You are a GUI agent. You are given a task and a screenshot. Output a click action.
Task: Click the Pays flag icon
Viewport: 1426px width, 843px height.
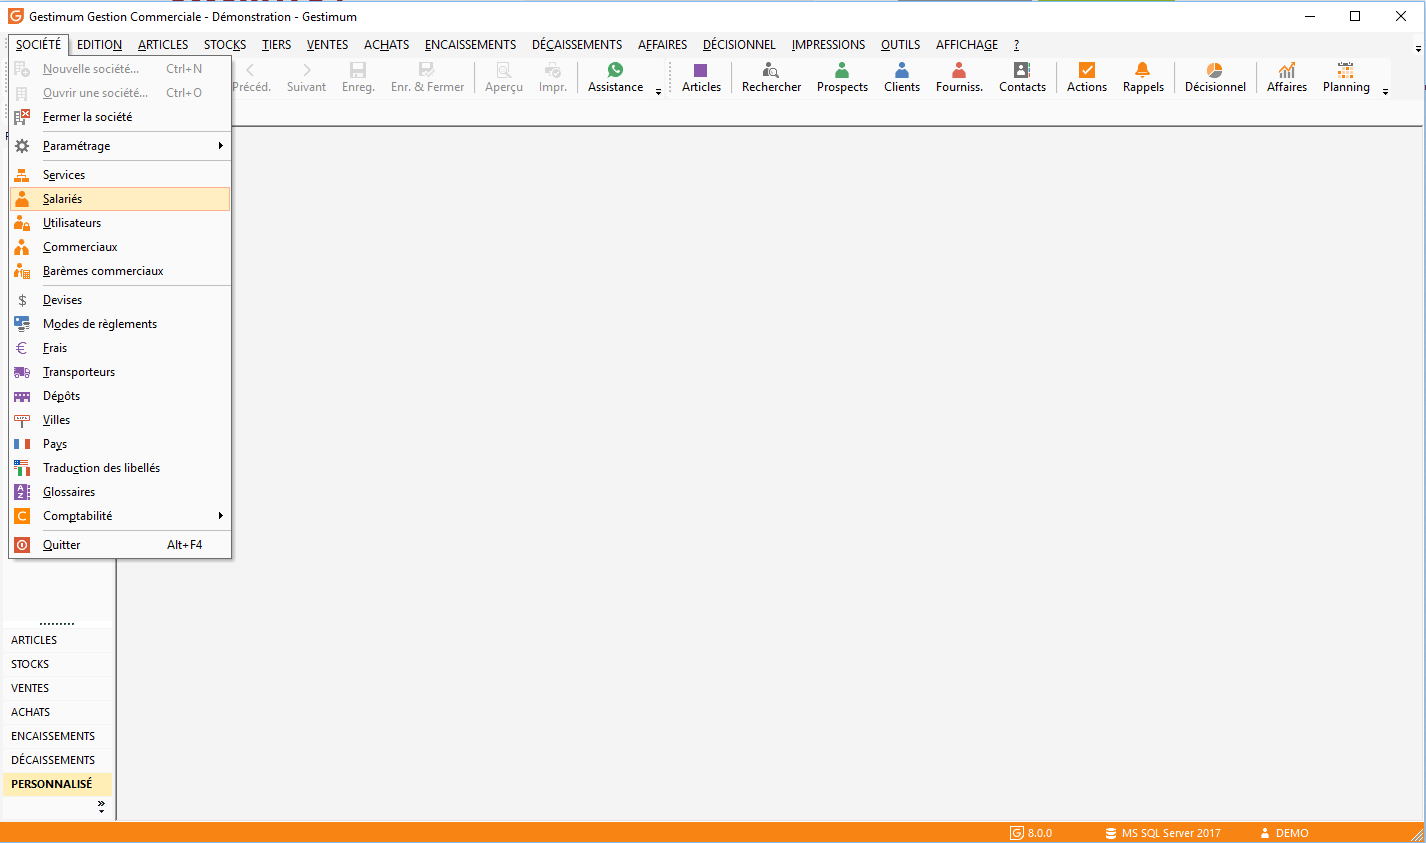coord(22,444)
